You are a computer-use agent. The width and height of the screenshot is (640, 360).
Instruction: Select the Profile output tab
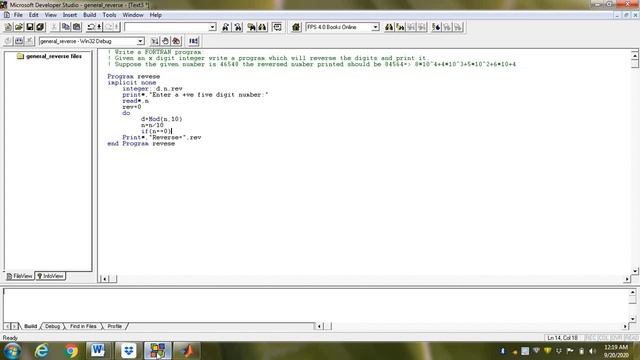(115, 326)
